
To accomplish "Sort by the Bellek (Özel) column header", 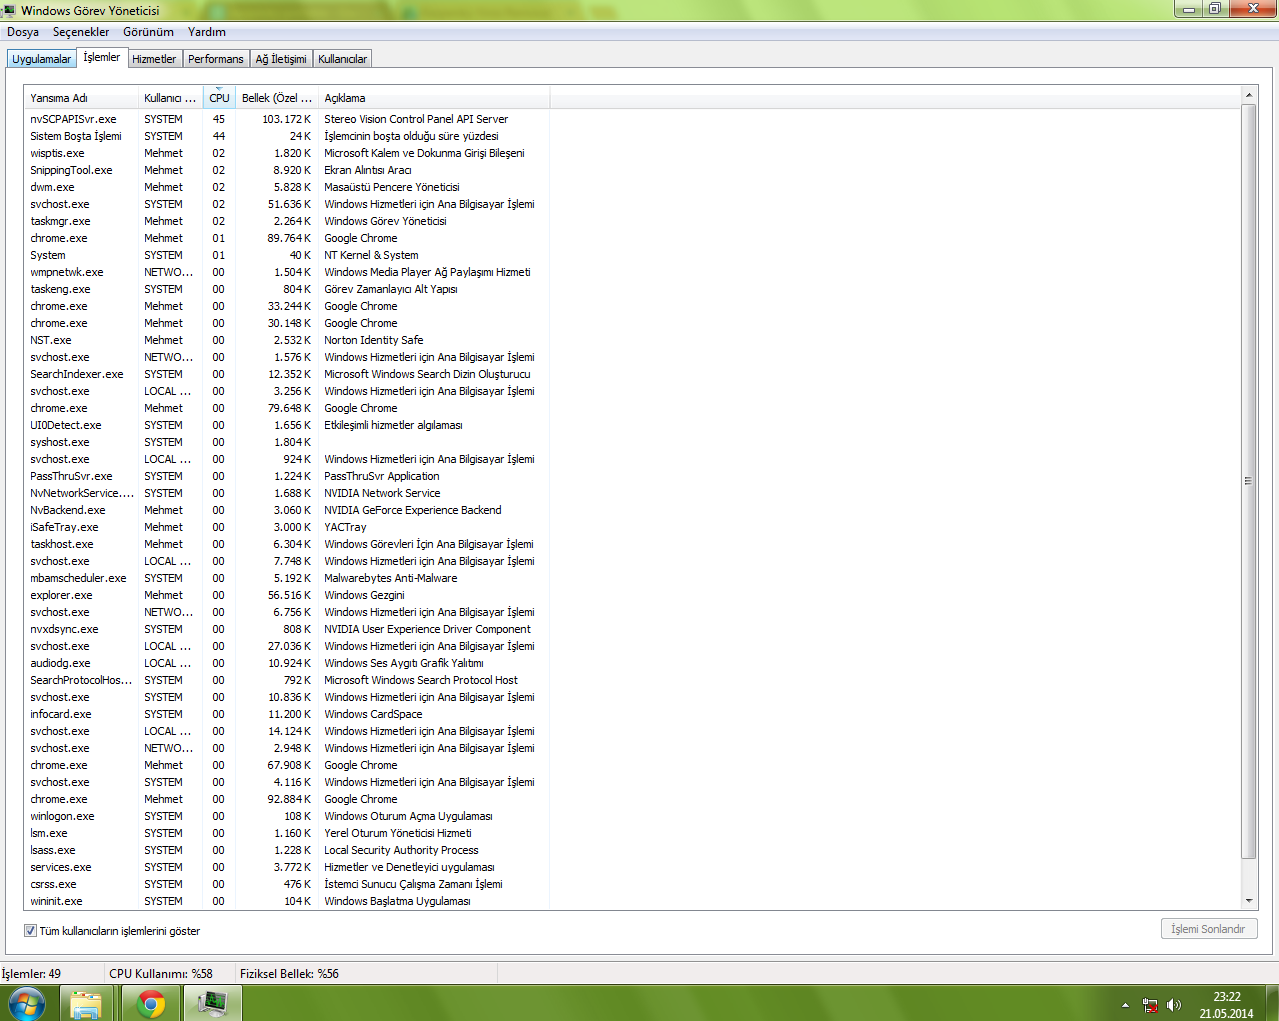I will point(277,98).
